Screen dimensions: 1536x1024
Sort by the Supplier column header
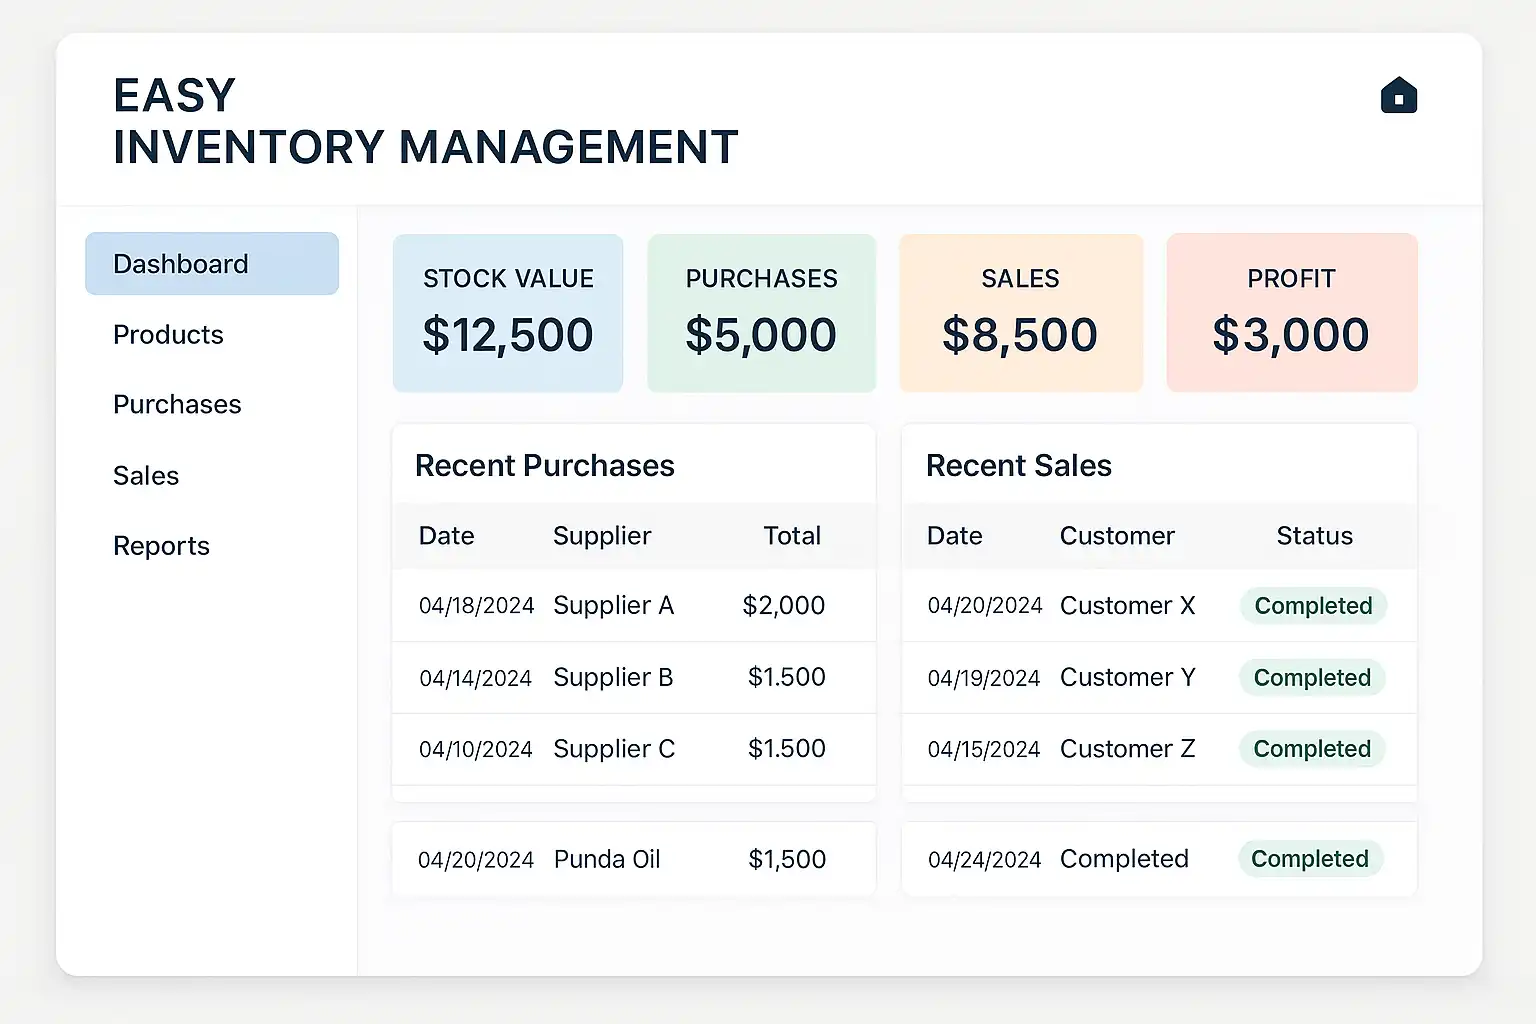(x=602, y=536)
